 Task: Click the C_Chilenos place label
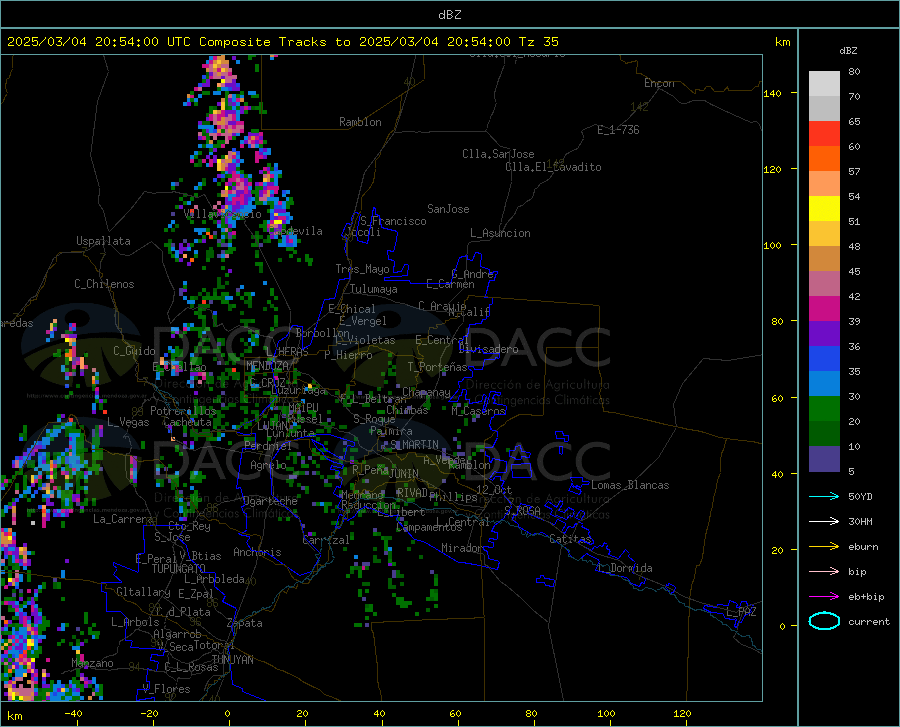[x=104, y=284]
